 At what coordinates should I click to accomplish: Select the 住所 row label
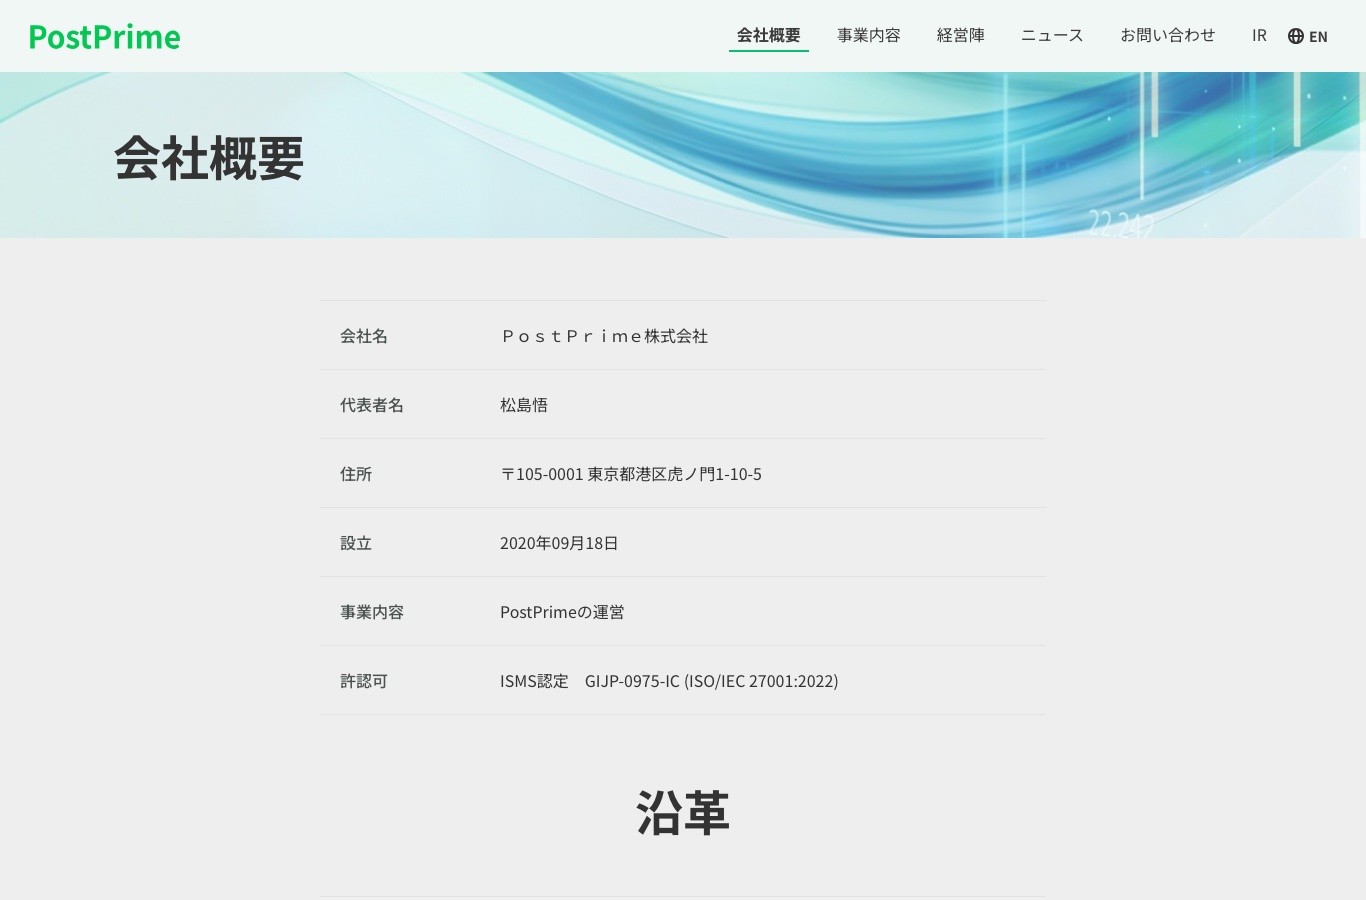coord(356,474)
